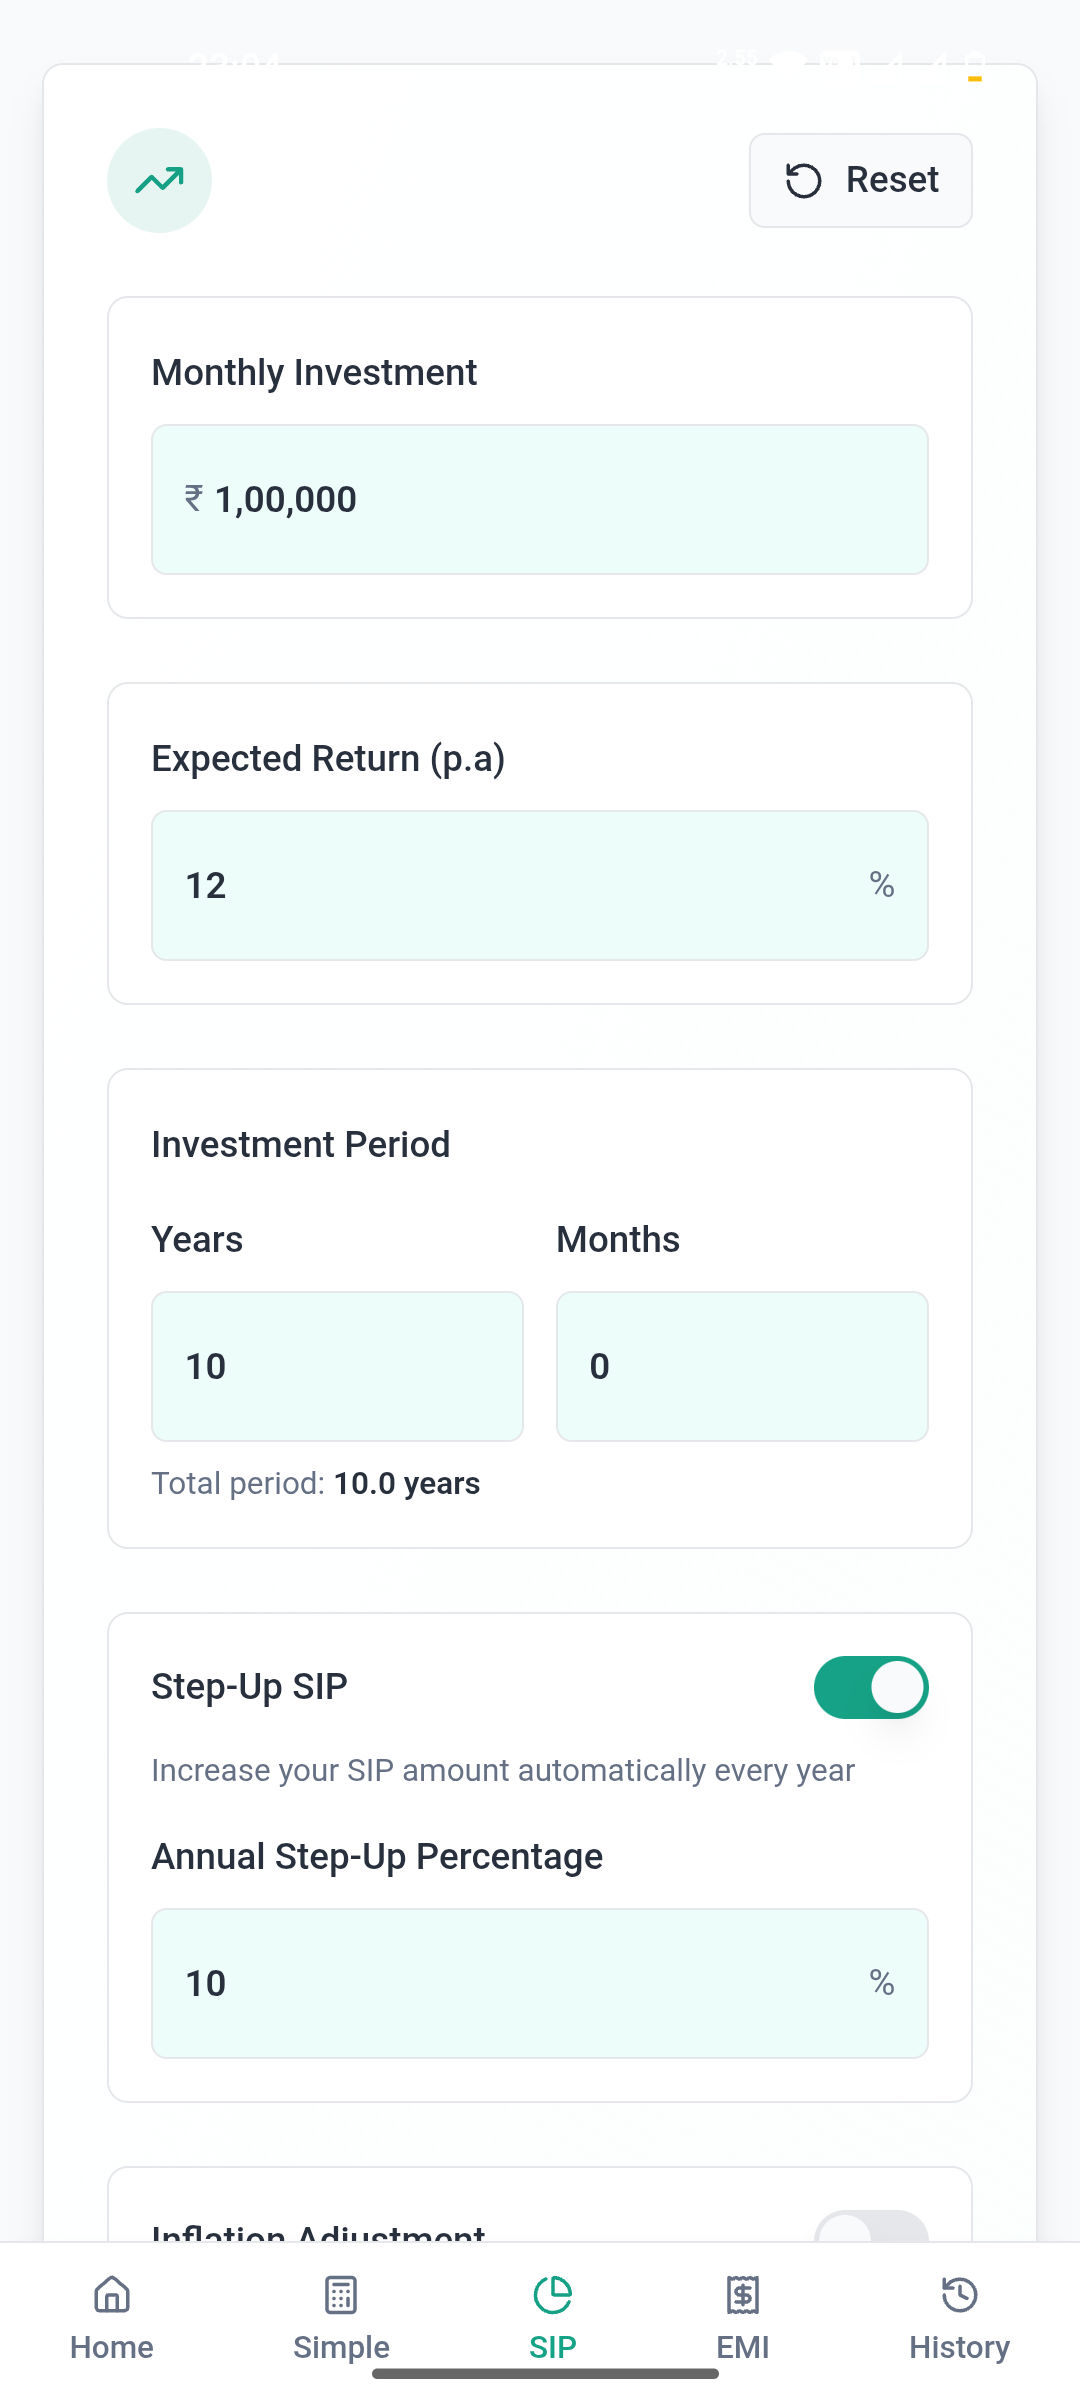
Task: Edit the Annual Step-Up Percentage value
Action: point(540,1983)
